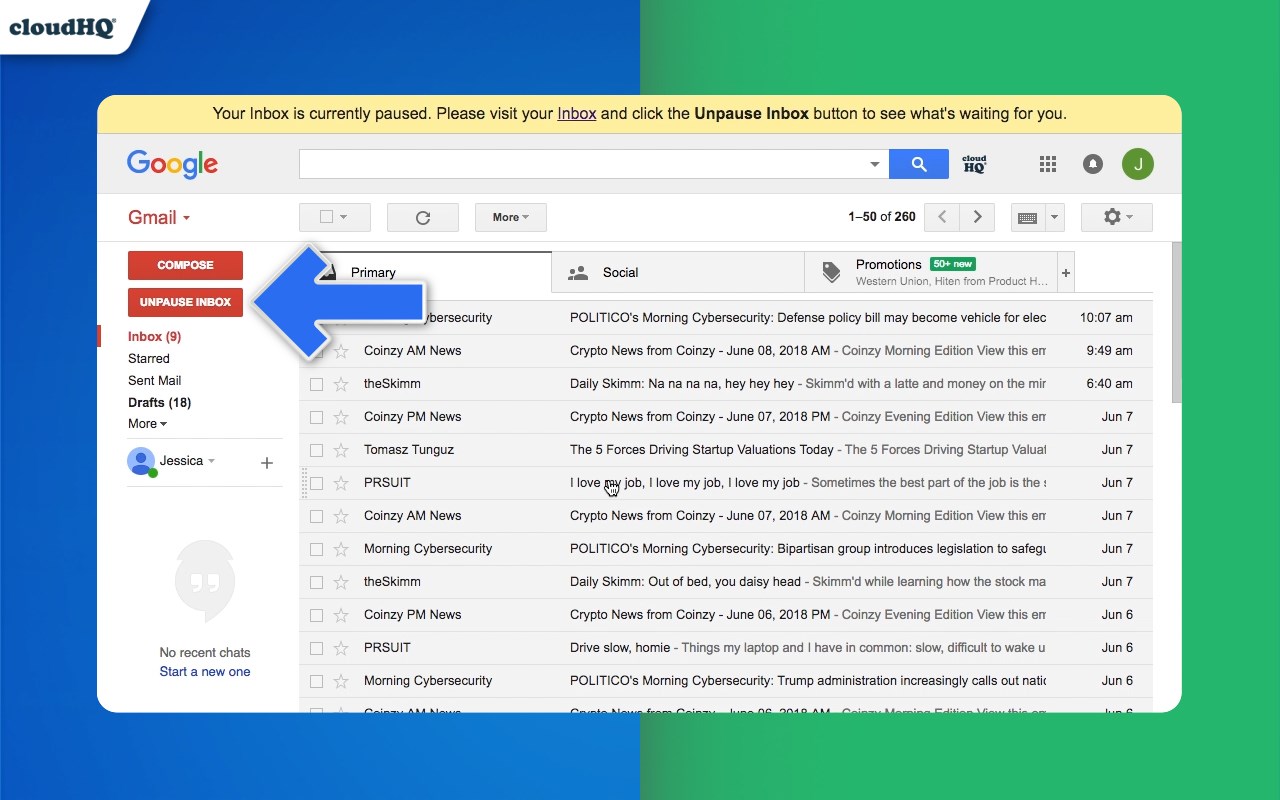The width and height of the screenshot is (1280, 800).
Task: Click the Hangouts quote bubble icon
Action: click(205, 582)
